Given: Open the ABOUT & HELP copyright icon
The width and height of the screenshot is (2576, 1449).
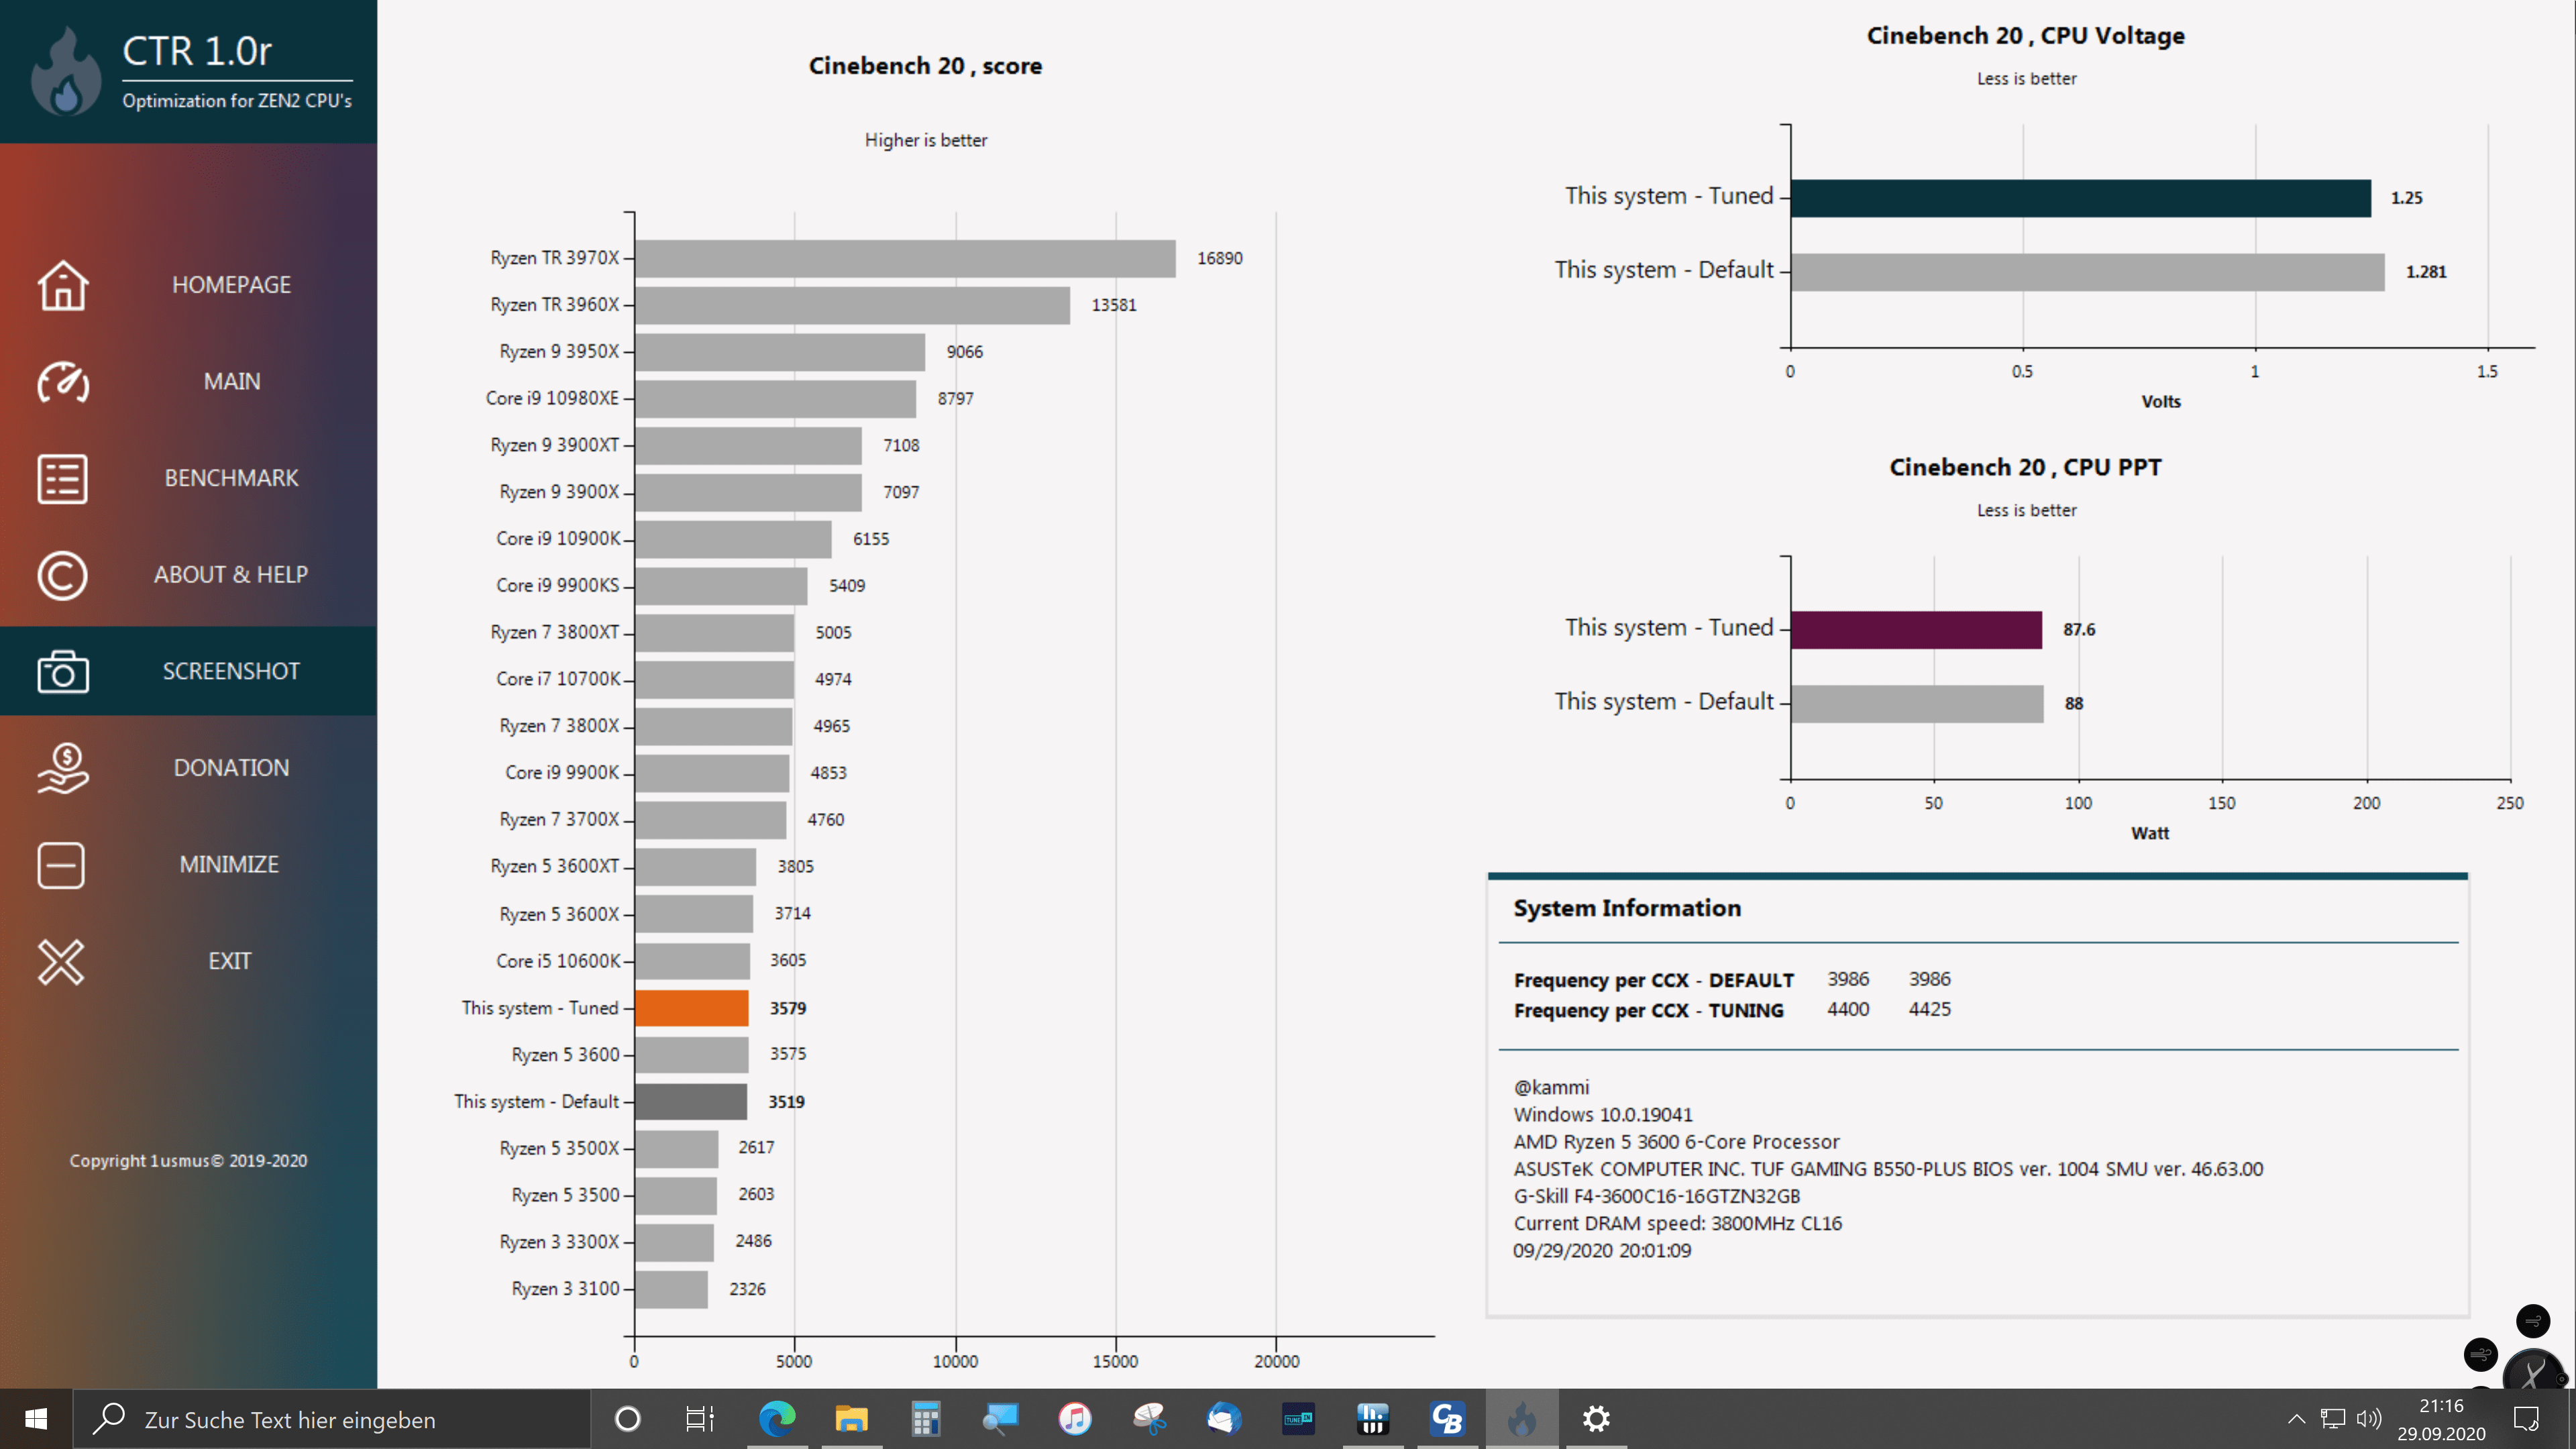Looking at the screenshot, I should tap(63, 575).
